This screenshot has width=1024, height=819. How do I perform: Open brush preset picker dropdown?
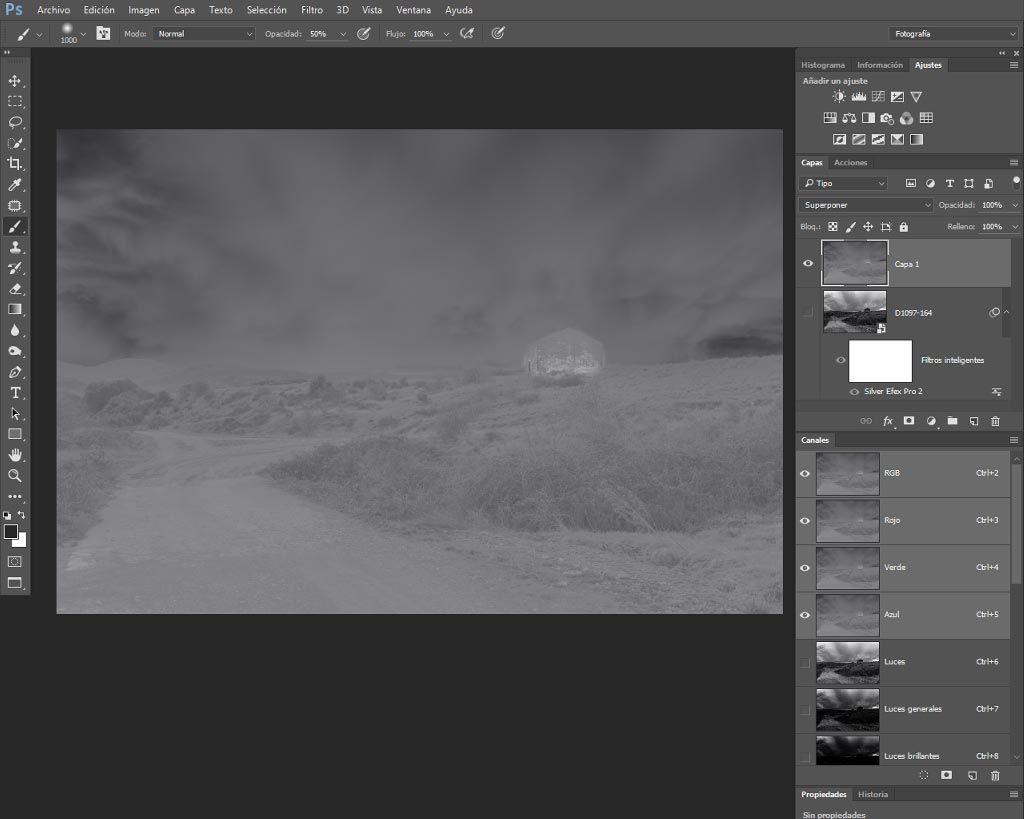point(83,34)
